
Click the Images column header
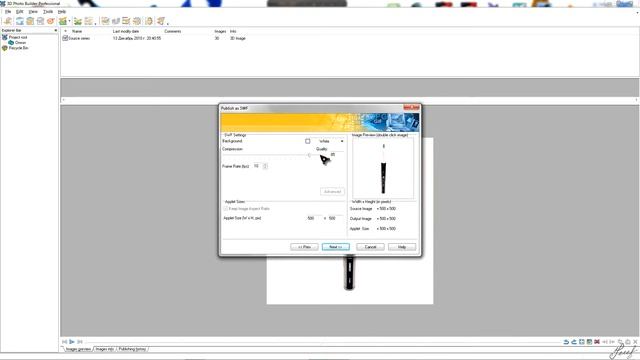point(220,31)
